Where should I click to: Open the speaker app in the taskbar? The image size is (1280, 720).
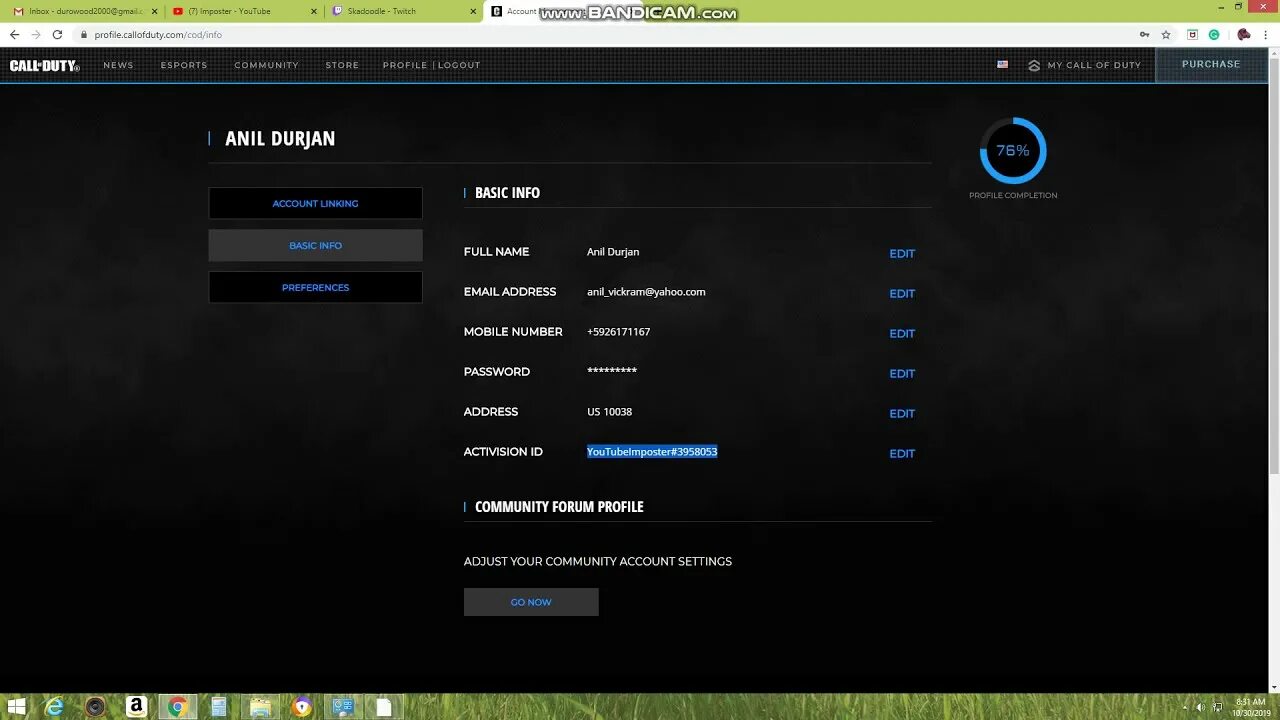(95, 707)
